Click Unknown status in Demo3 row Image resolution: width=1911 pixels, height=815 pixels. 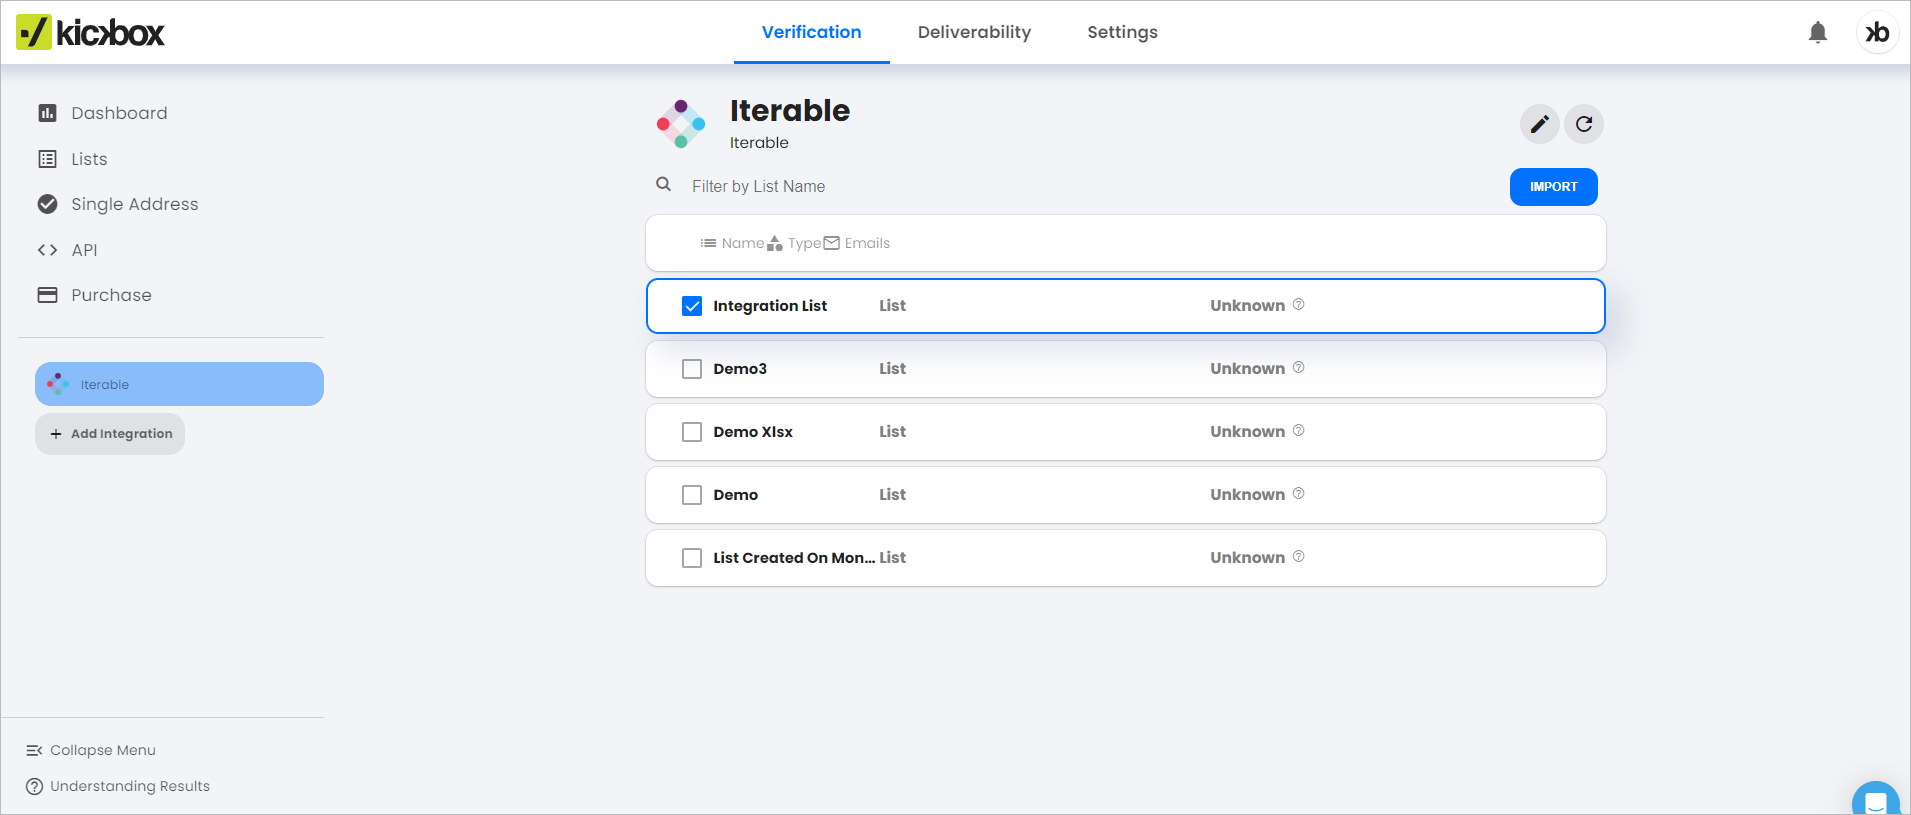(x=1247, y=369)
